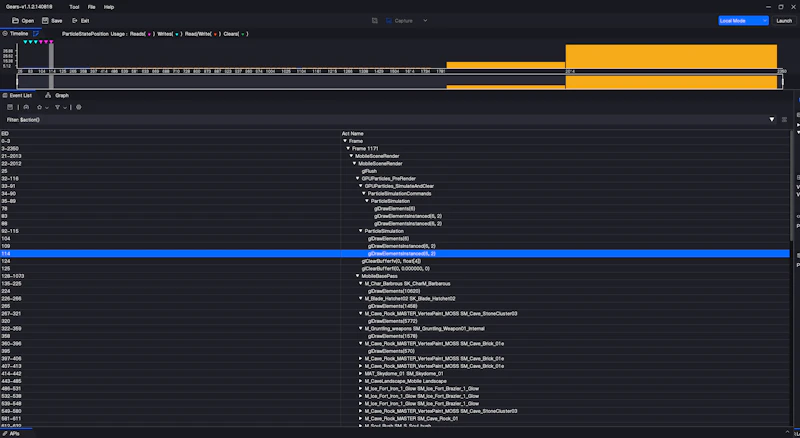Open the filter funnel dropdown chevron
800x438 pixels.
pyautogui.click(x=65, y=108)
